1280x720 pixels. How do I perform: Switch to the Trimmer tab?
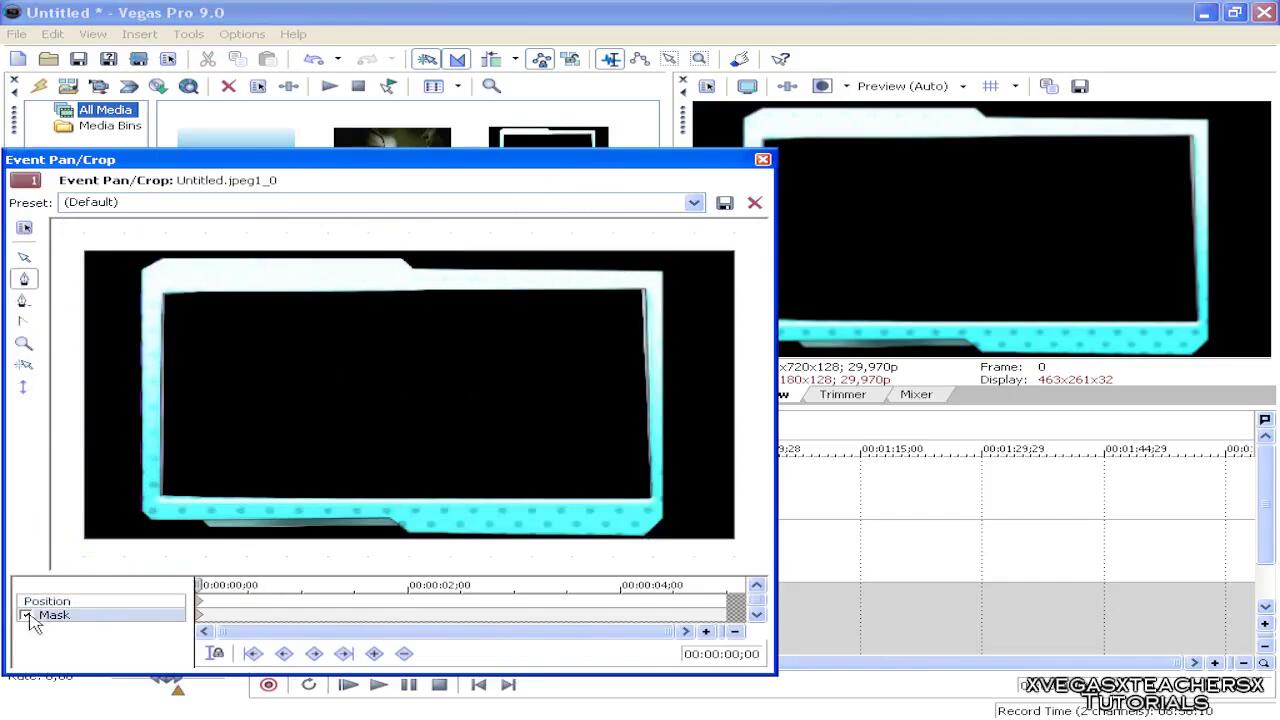point(842,394)
